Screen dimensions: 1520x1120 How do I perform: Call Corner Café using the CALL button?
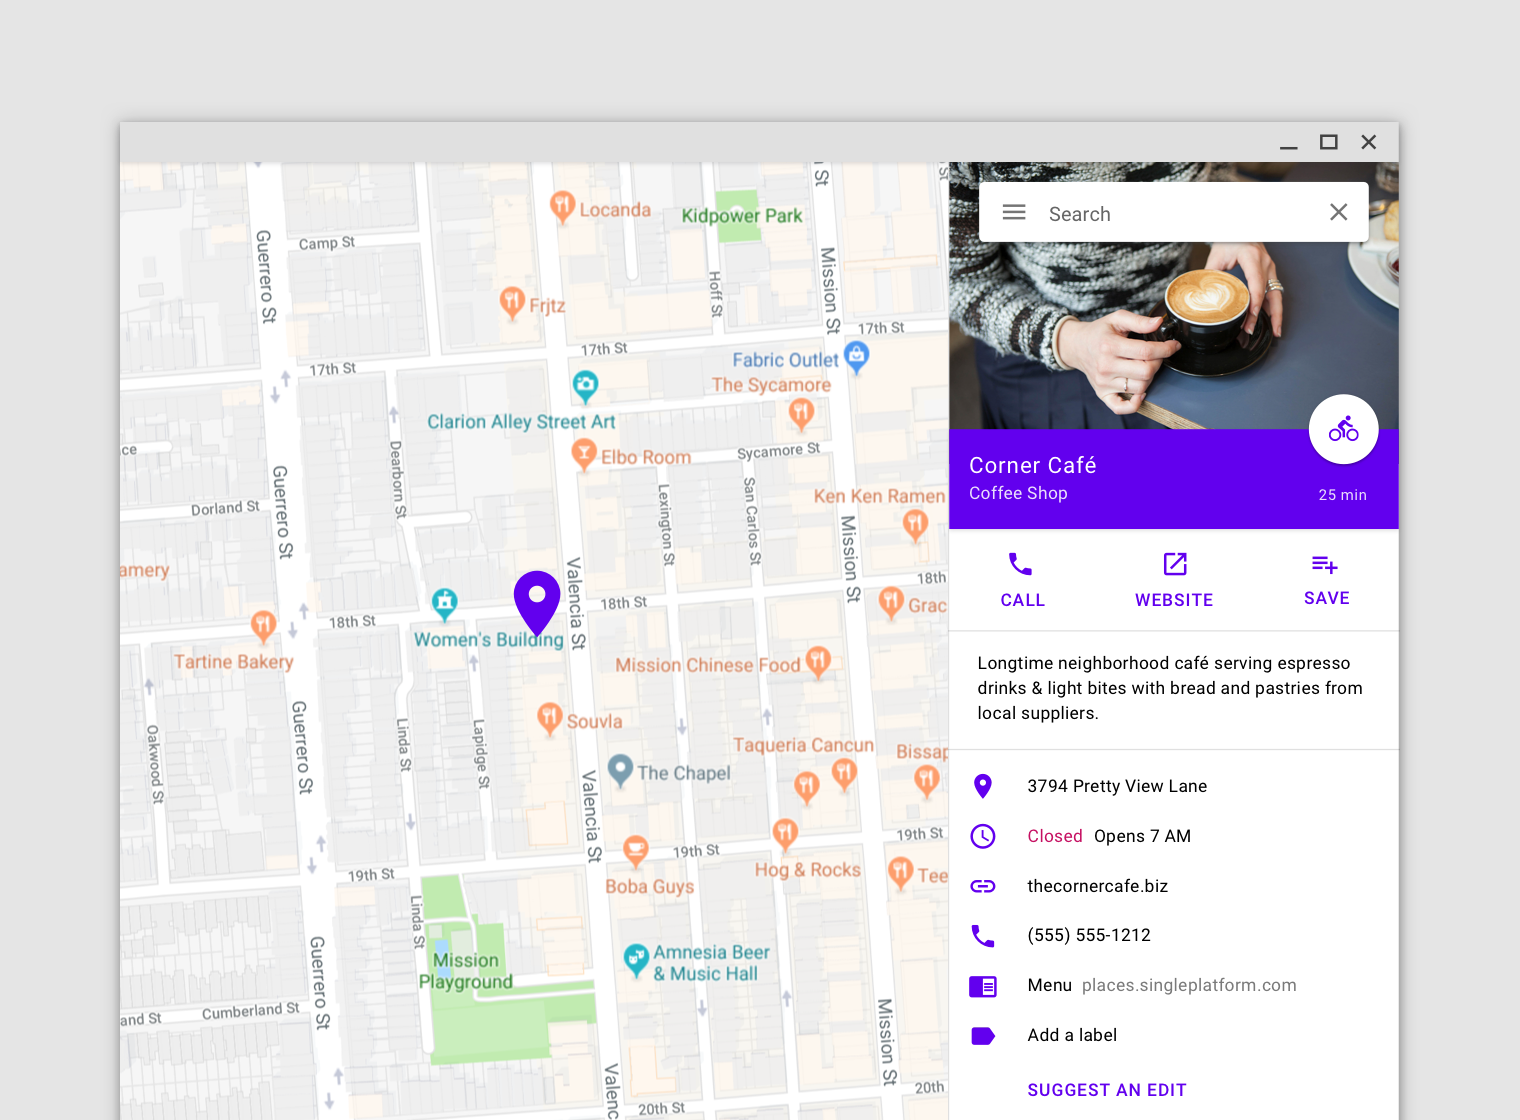(x=1022, y=580)
